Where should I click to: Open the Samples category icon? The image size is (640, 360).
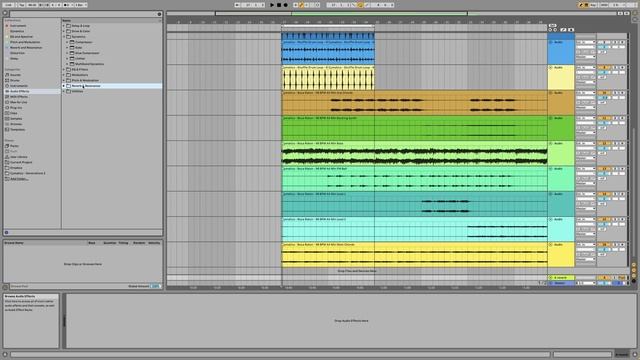pyautogui.click(x=7, y=119)
